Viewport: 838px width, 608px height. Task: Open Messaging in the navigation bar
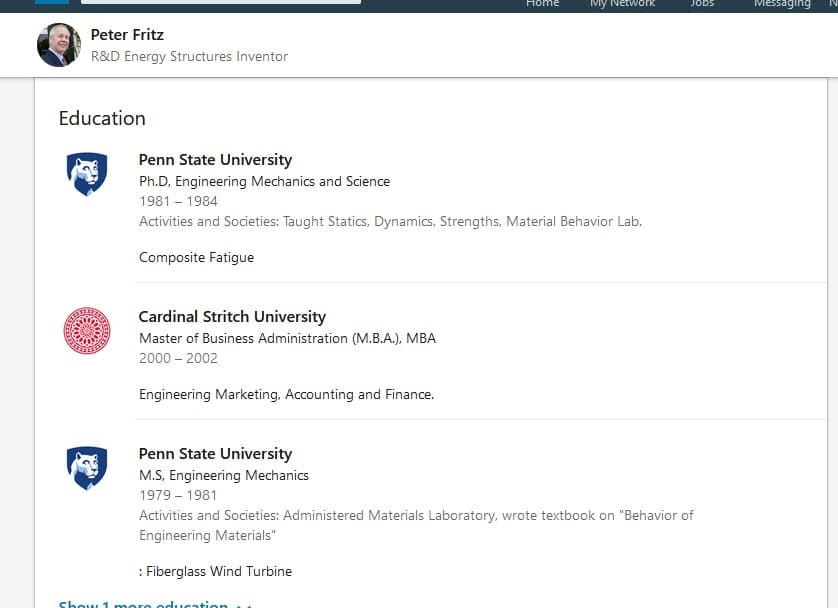[782, 4]
